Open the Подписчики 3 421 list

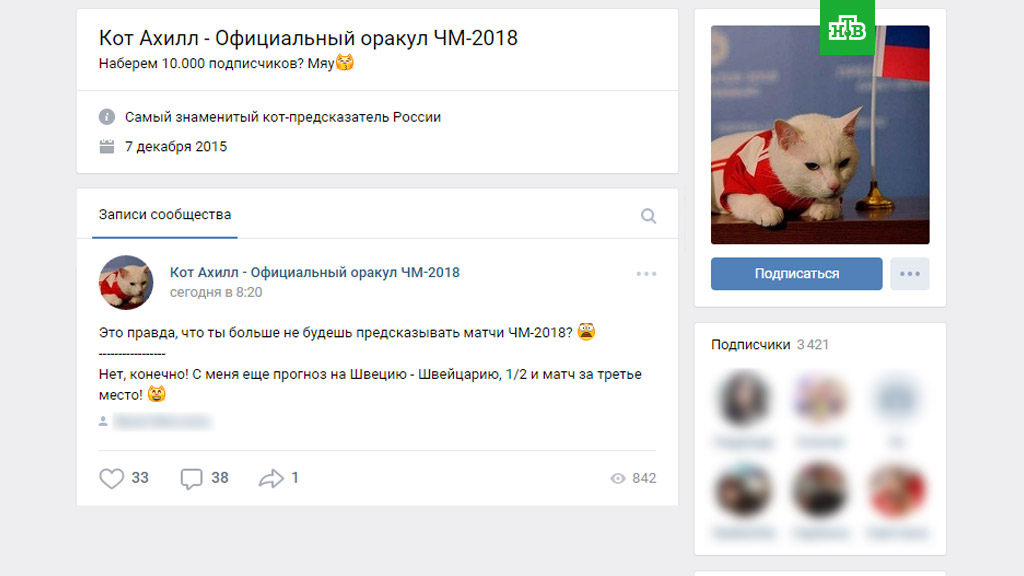pyautogui.click(x=770, y=344)
